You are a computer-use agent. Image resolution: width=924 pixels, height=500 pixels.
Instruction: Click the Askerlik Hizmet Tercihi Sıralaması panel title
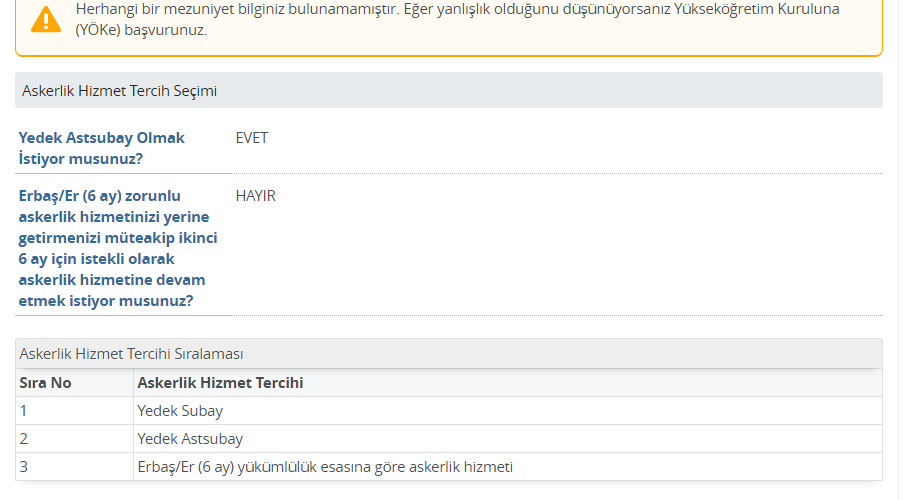click(x=131, y=354)
